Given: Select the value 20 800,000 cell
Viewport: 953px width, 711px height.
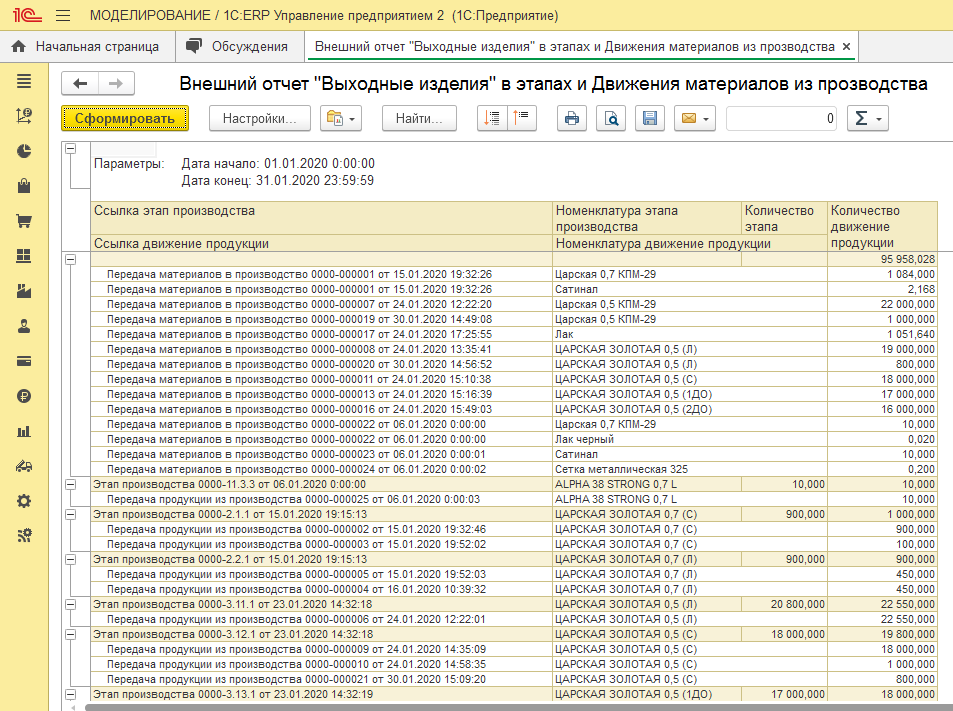Looking at the screenshot, I should coord(784,604).
